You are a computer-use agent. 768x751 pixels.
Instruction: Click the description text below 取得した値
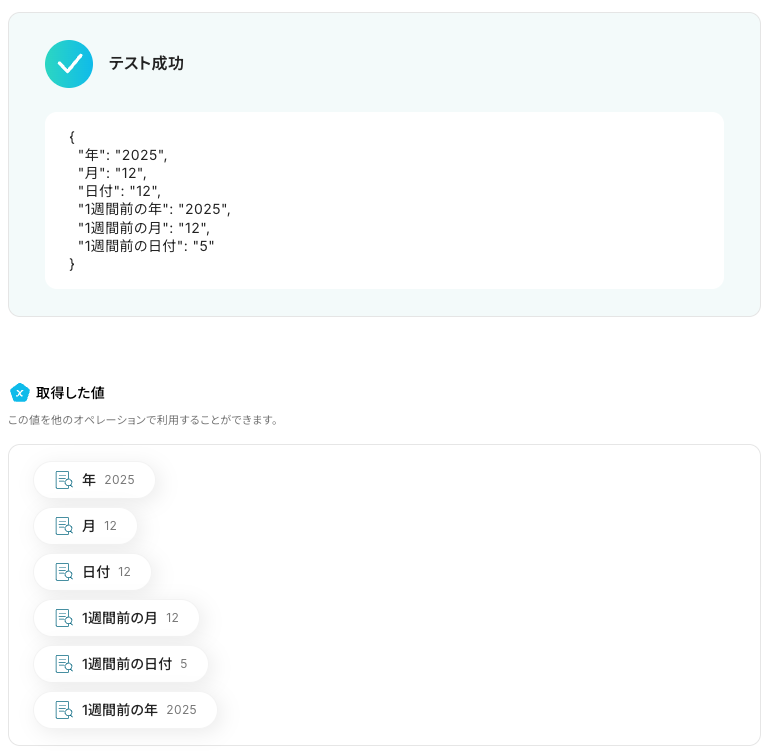(143, 420)
